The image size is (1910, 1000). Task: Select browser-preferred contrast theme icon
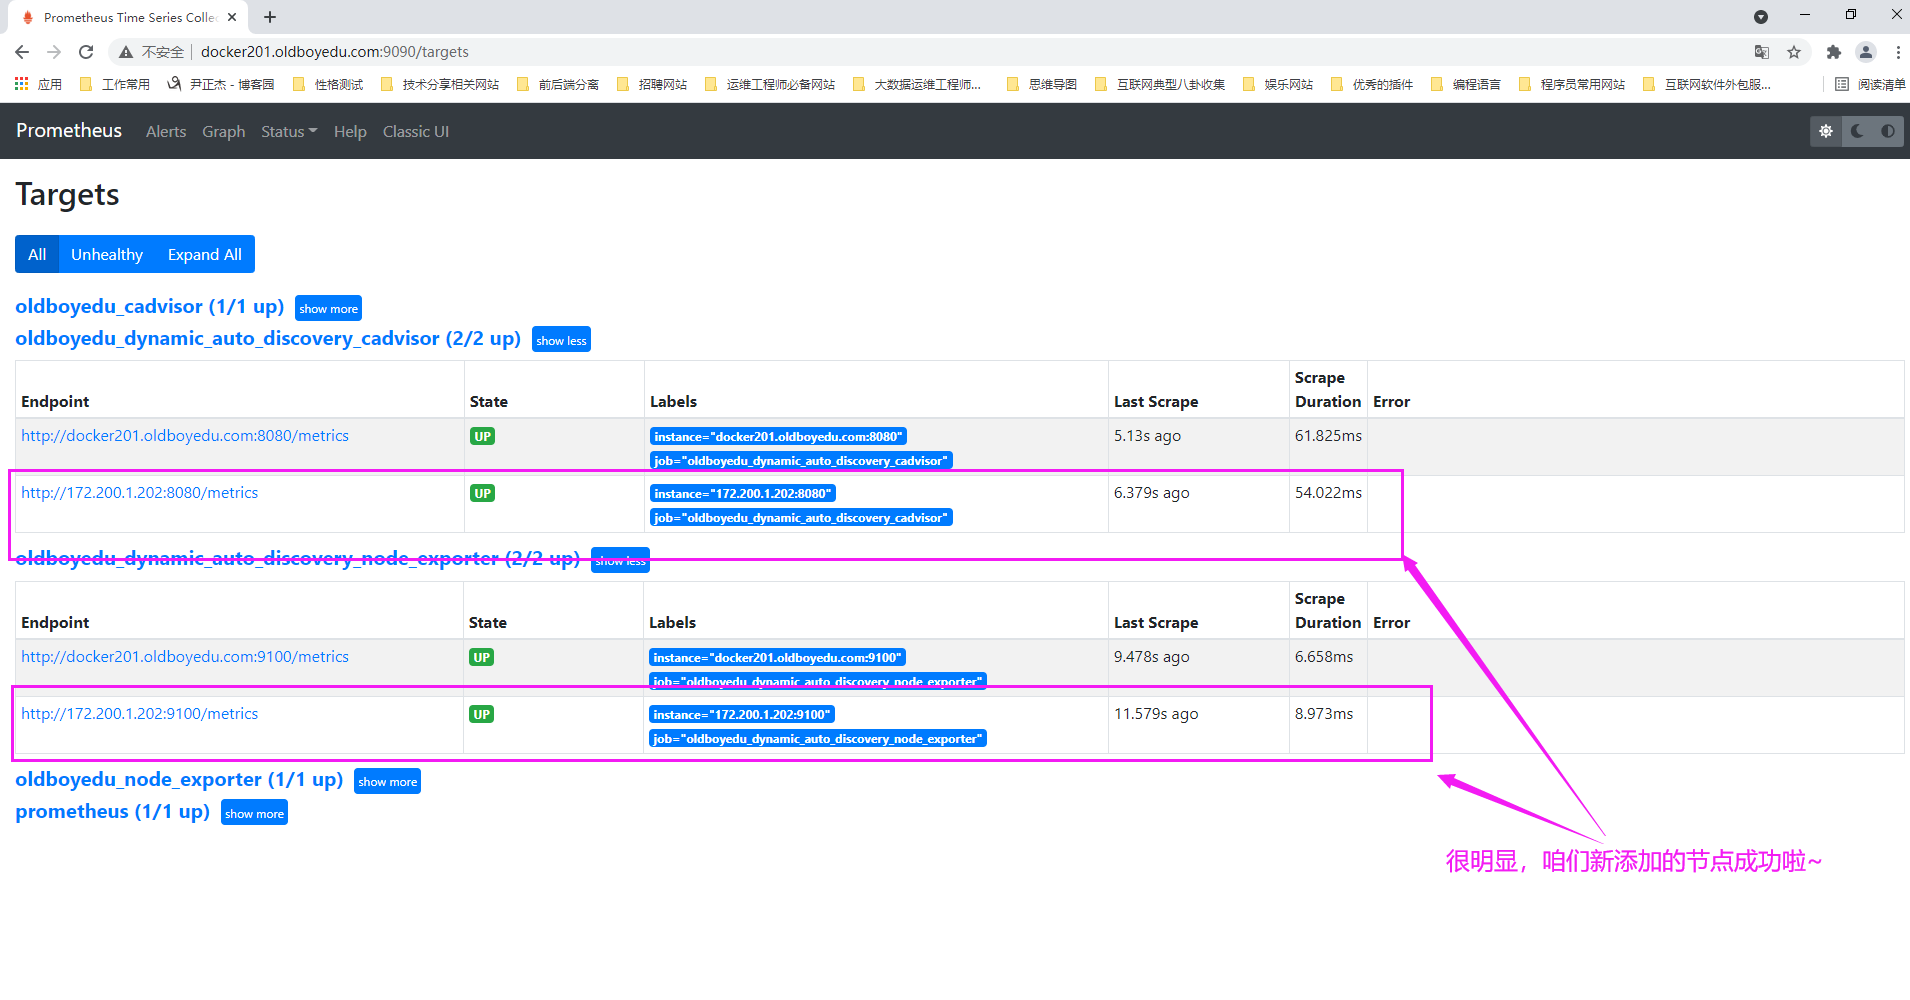1888,131
